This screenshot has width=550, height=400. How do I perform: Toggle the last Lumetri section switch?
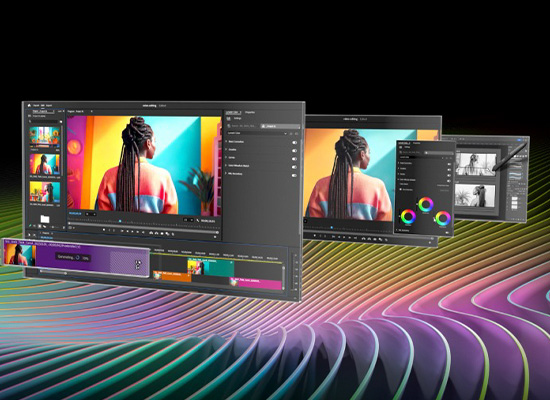pos(294,175)
